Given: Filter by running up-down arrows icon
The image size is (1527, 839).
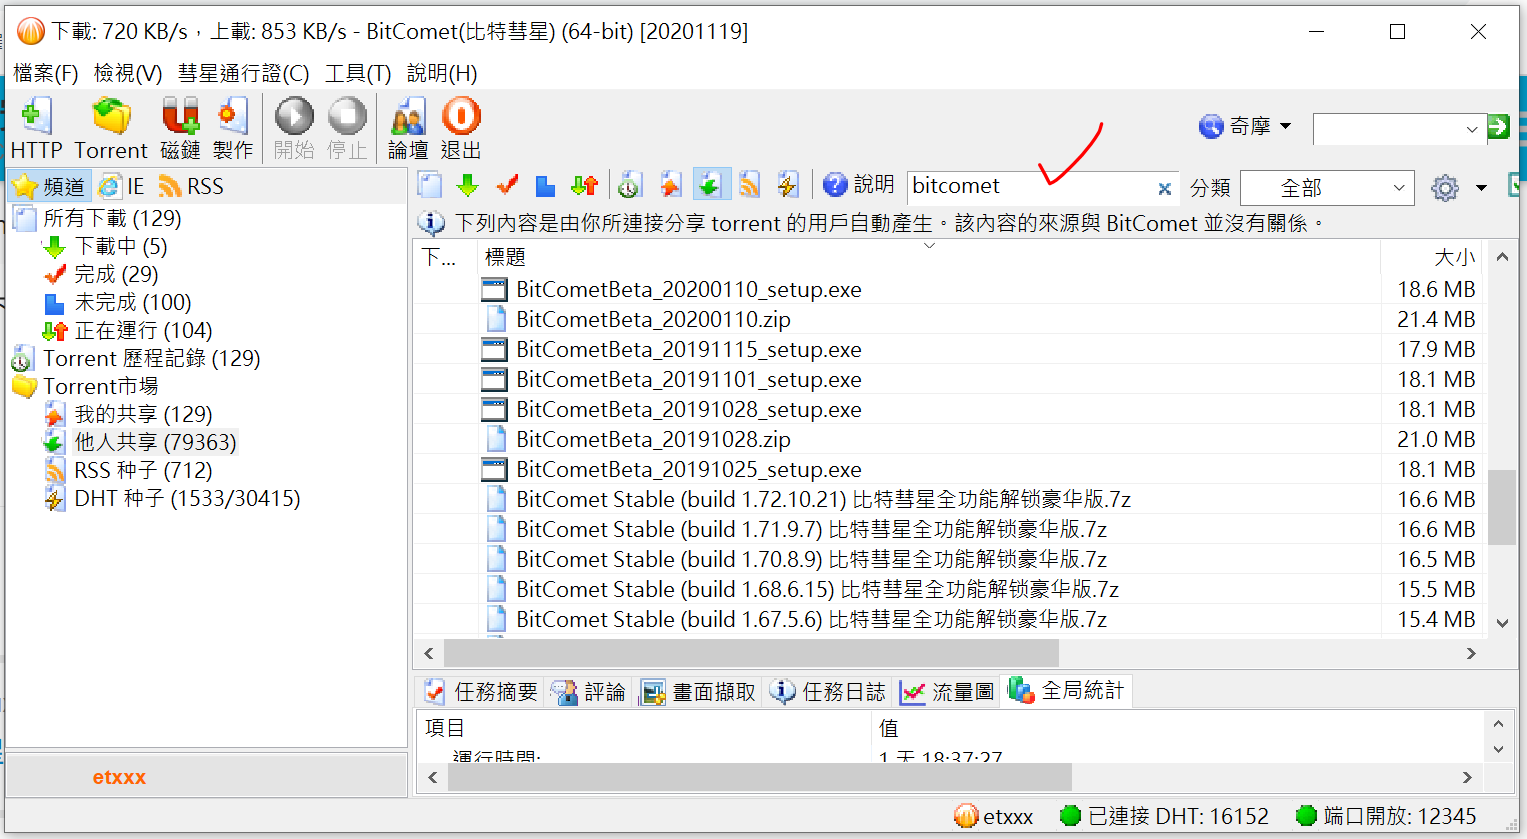Looking at the screenshot, I should click(x=584, y=185).
